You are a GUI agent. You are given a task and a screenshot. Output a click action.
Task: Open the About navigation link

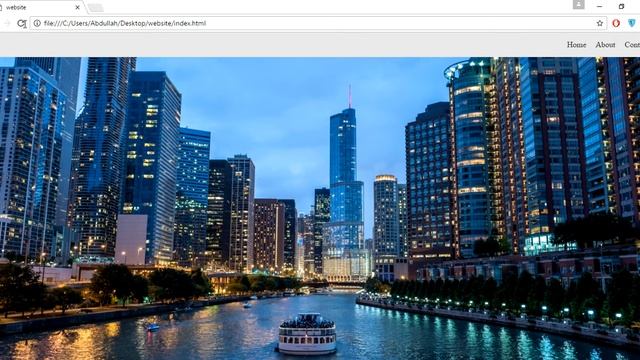point(605,45)
